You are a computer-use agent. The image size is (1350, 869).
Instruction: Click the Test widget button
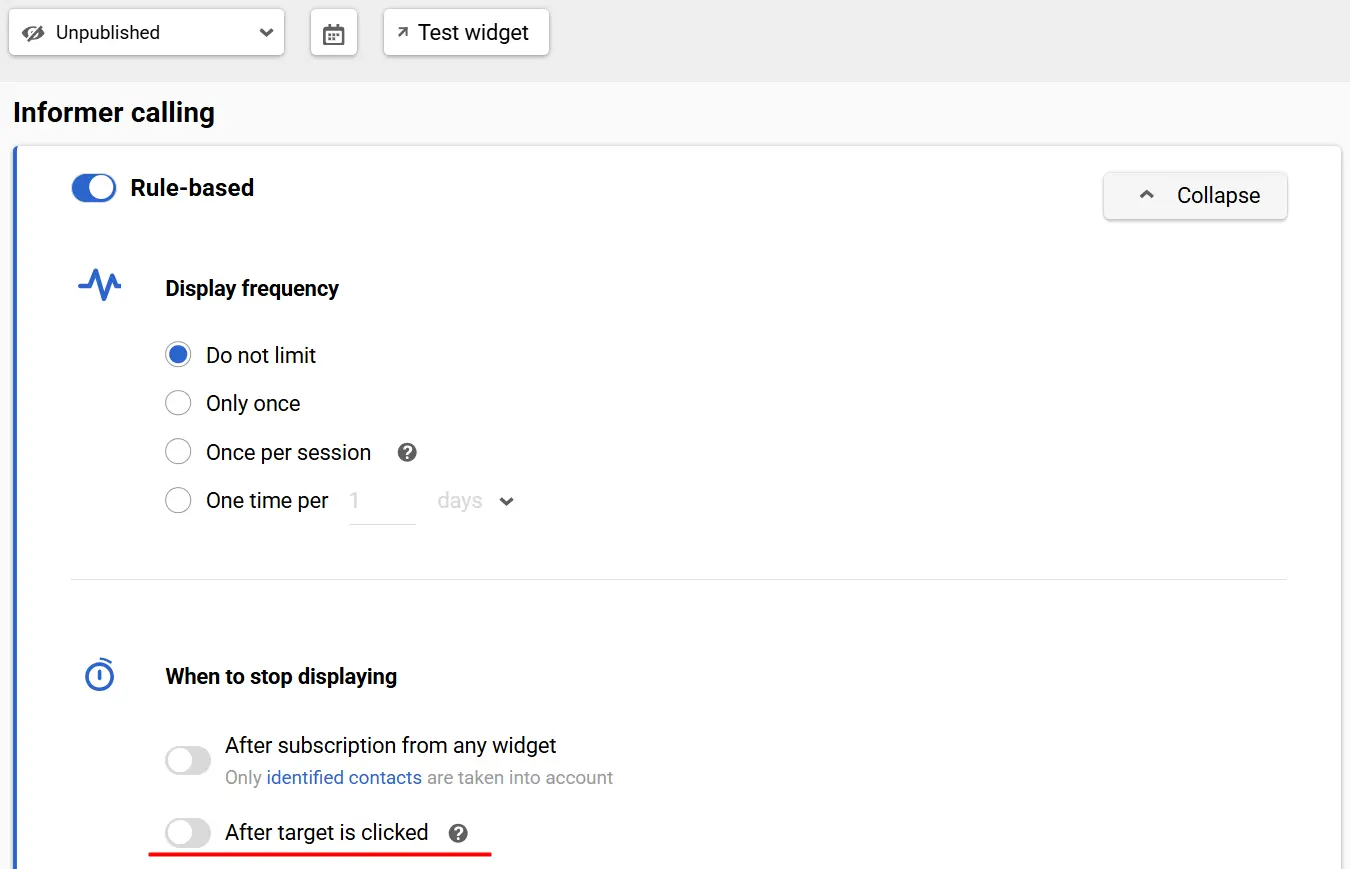pyautogui.click(x=466, y=33)
